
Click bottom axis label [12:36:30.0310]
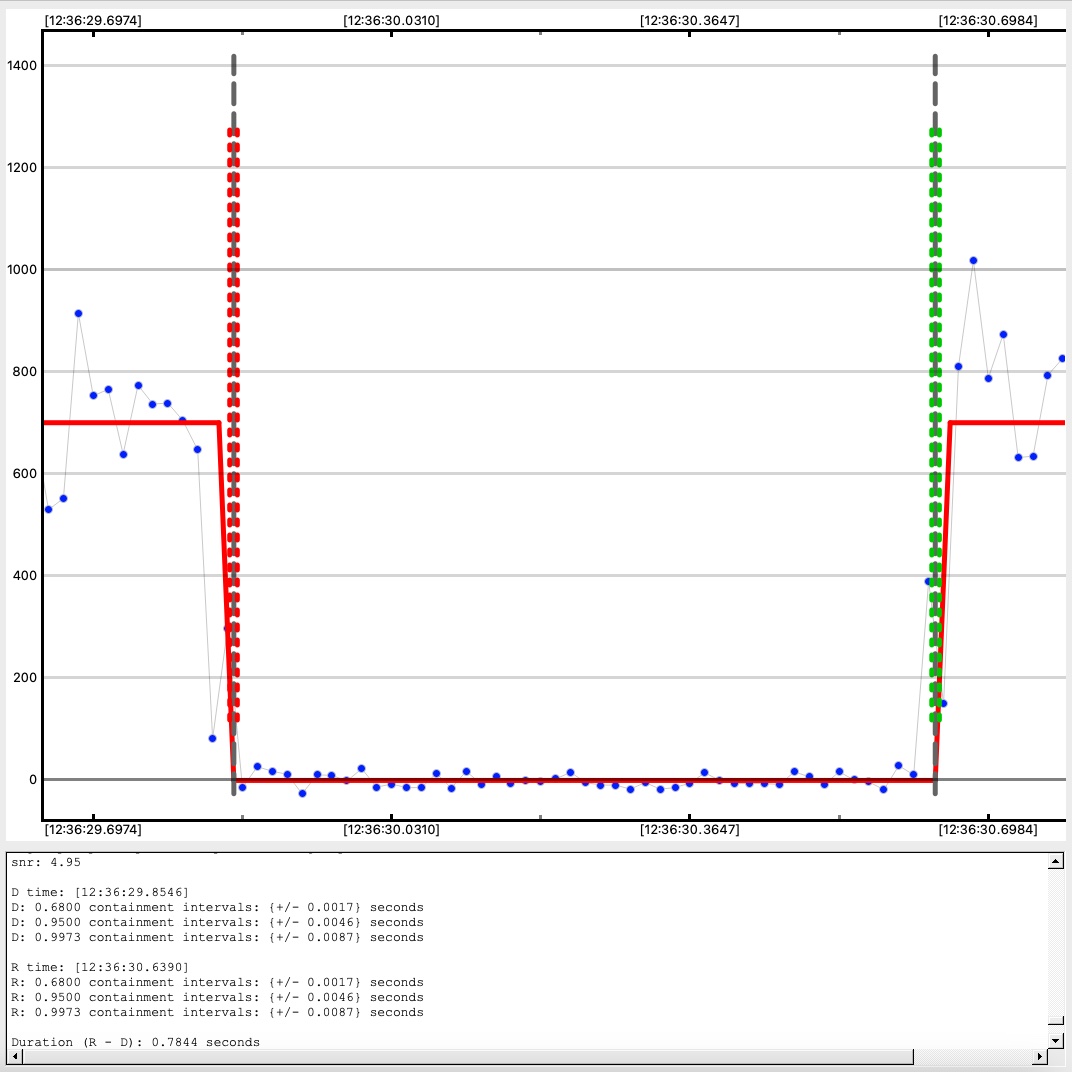(x=391, y=829)
